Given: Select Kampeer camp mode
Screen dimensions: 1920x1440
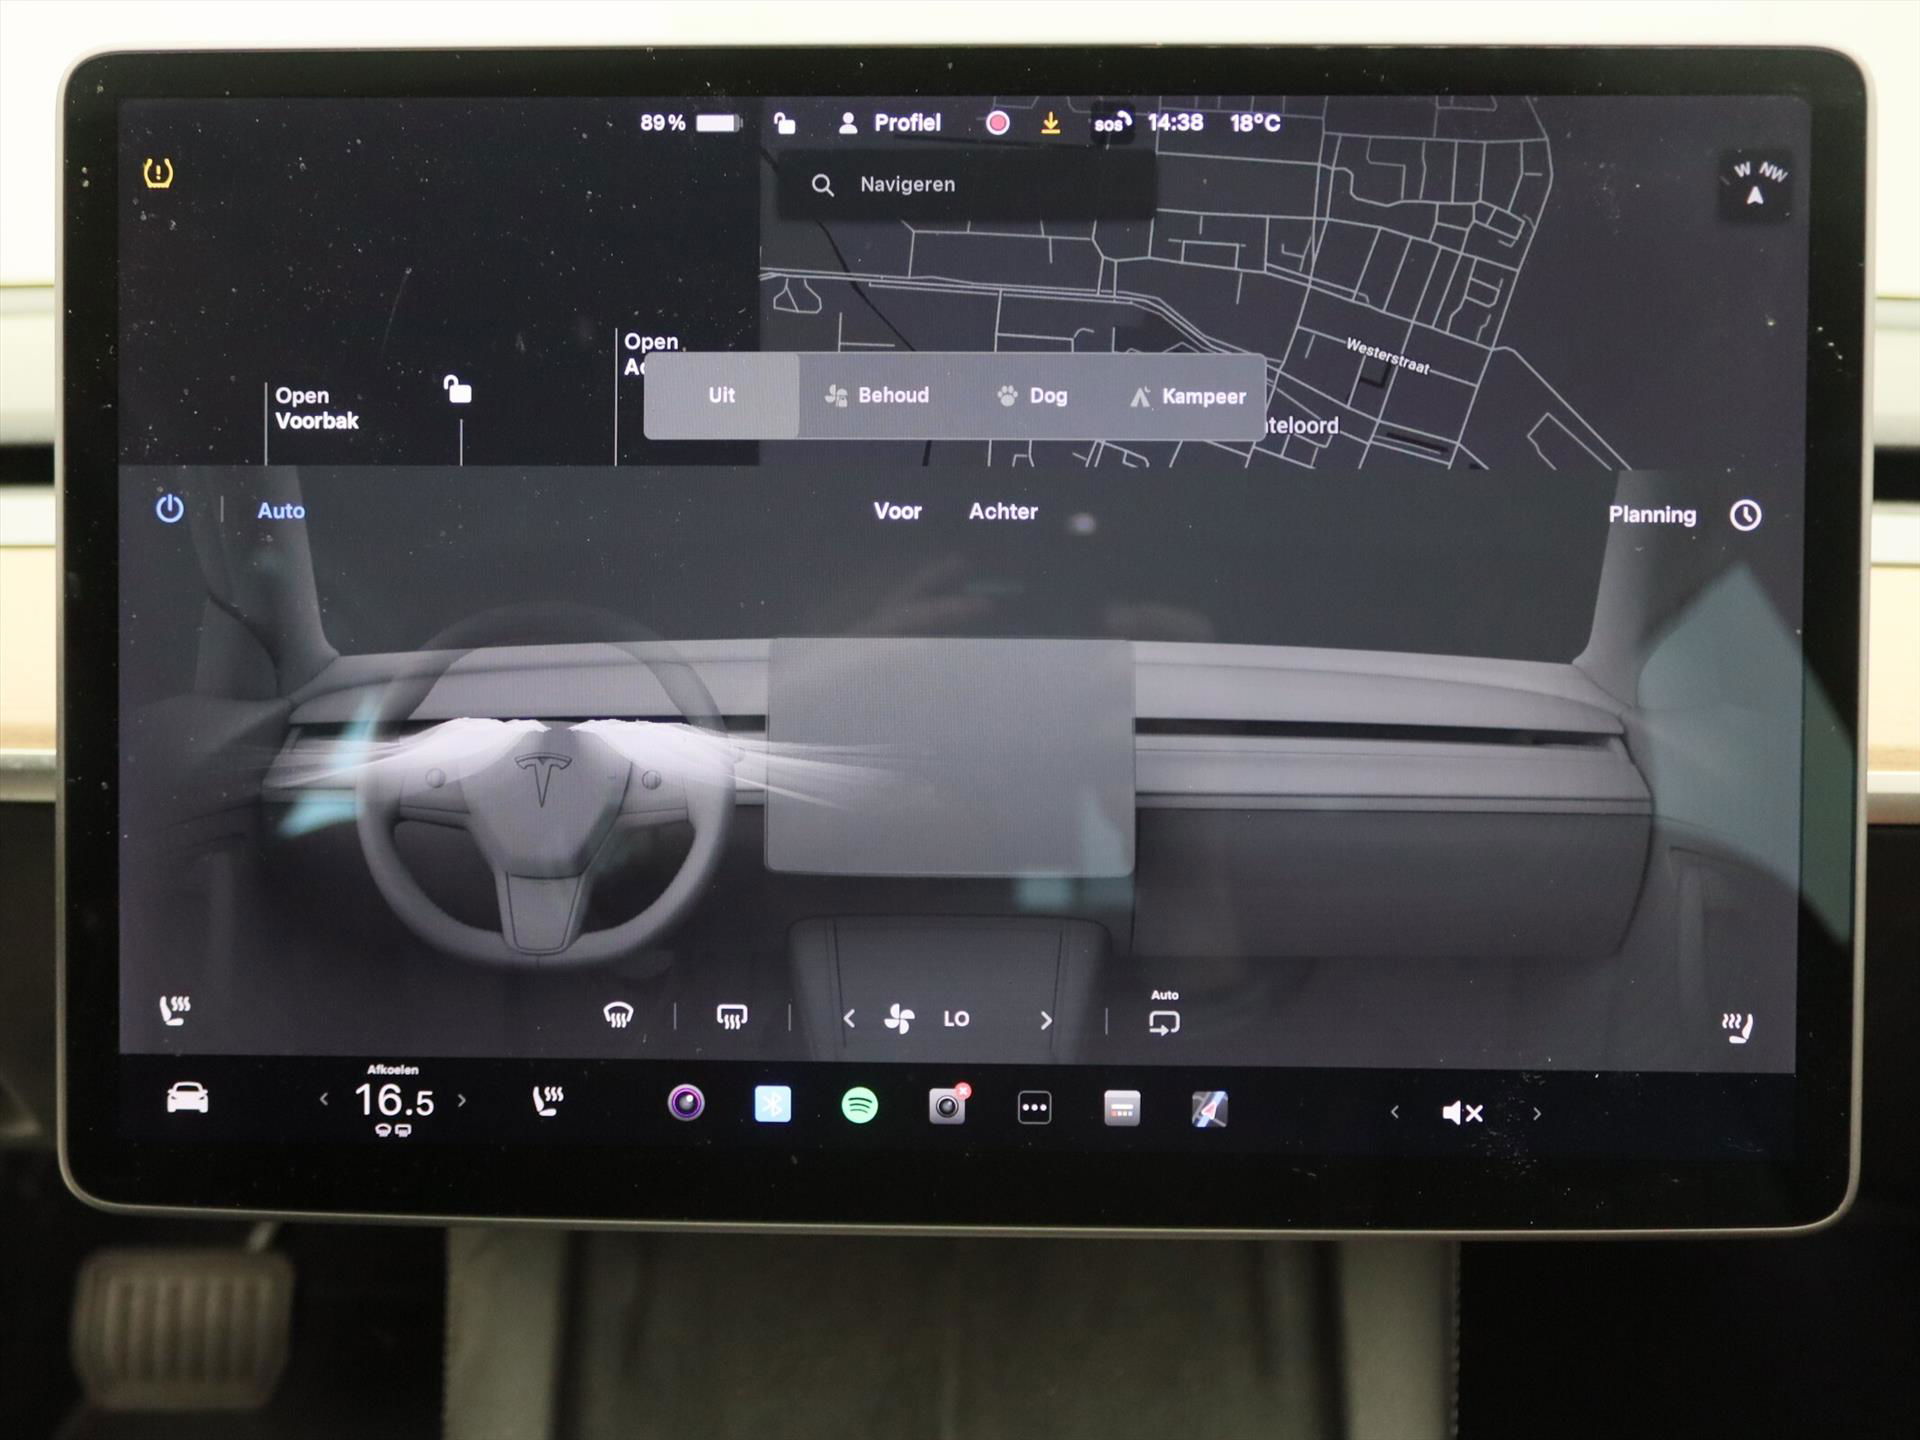Looking at the screenshot, I should 1187,396.
